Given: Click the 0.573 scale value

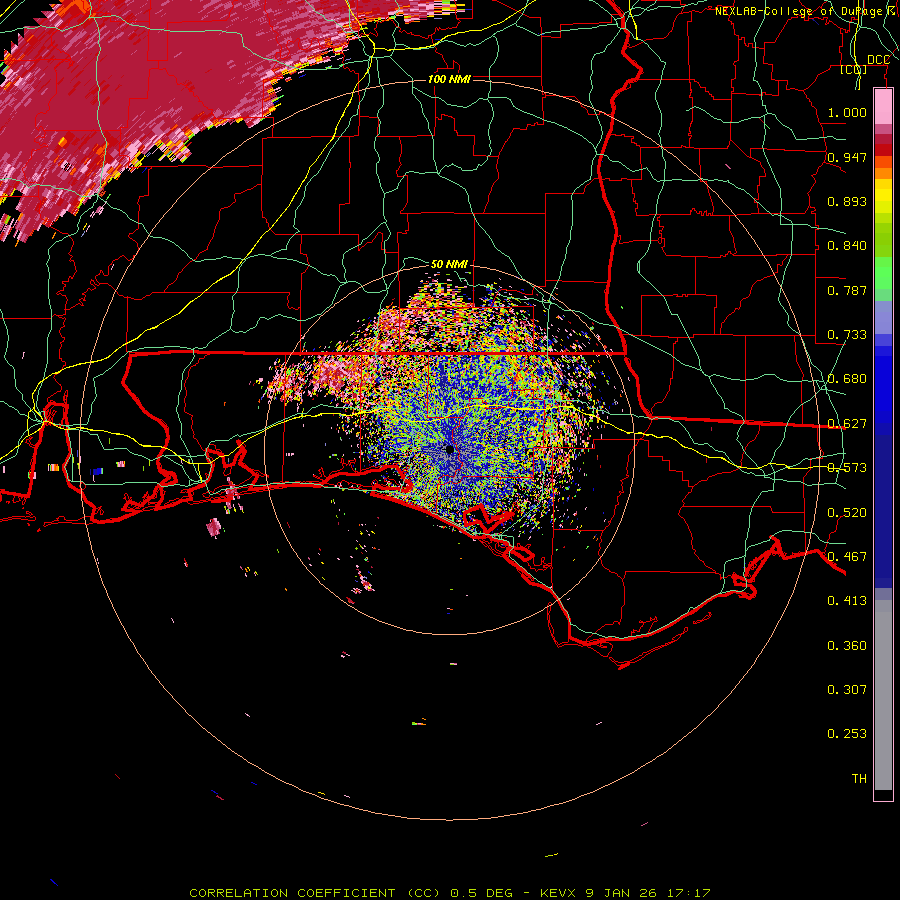Looking at the screenshot, I should [x=847, y=468].
